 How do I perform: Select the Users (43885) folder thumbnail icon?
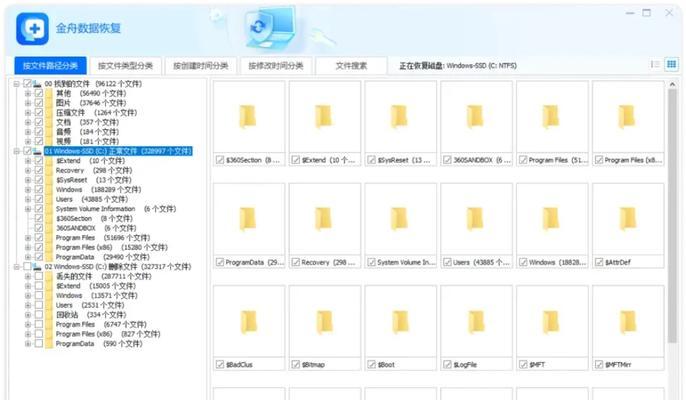click(x=475, y=219)
